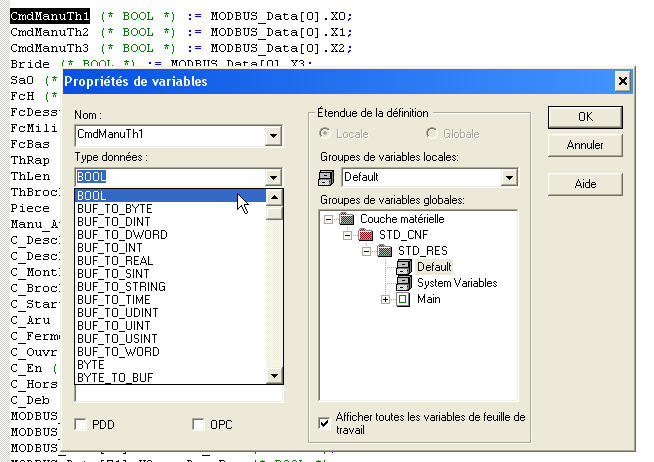Enable the OPC checkbox
The height and width of the screenshot is (462, 654).
[x=197, y=424]
